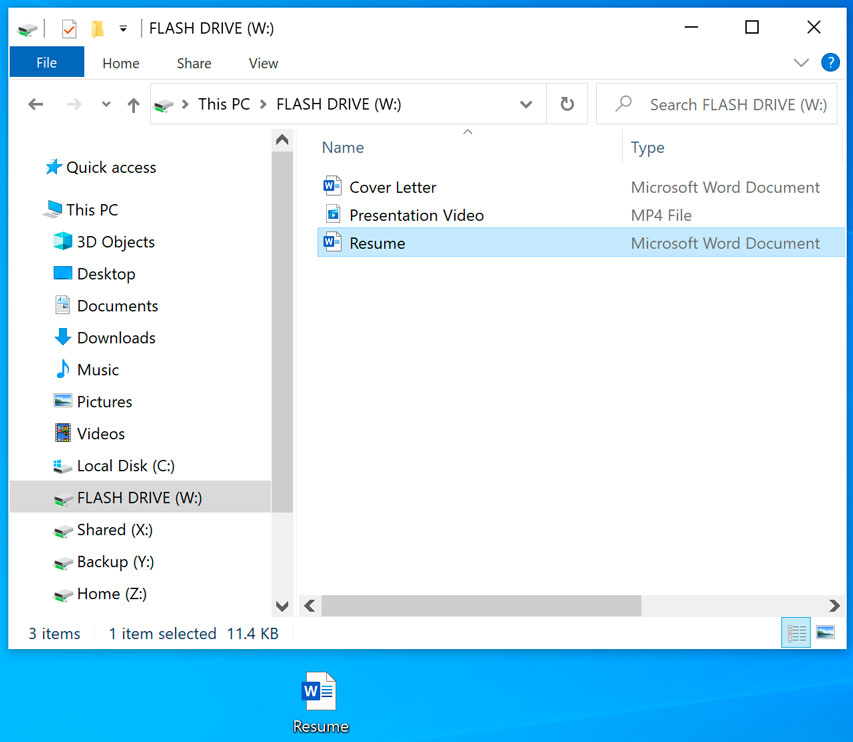Click the Refresh button beside address bar
This screenshot has height=742, width=853.
(x=567, y=104)
